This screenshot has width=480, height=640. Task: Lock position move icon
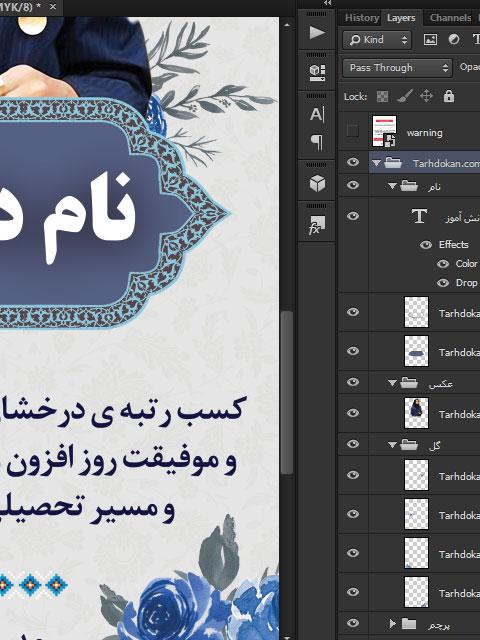click(x=427, y=96)
